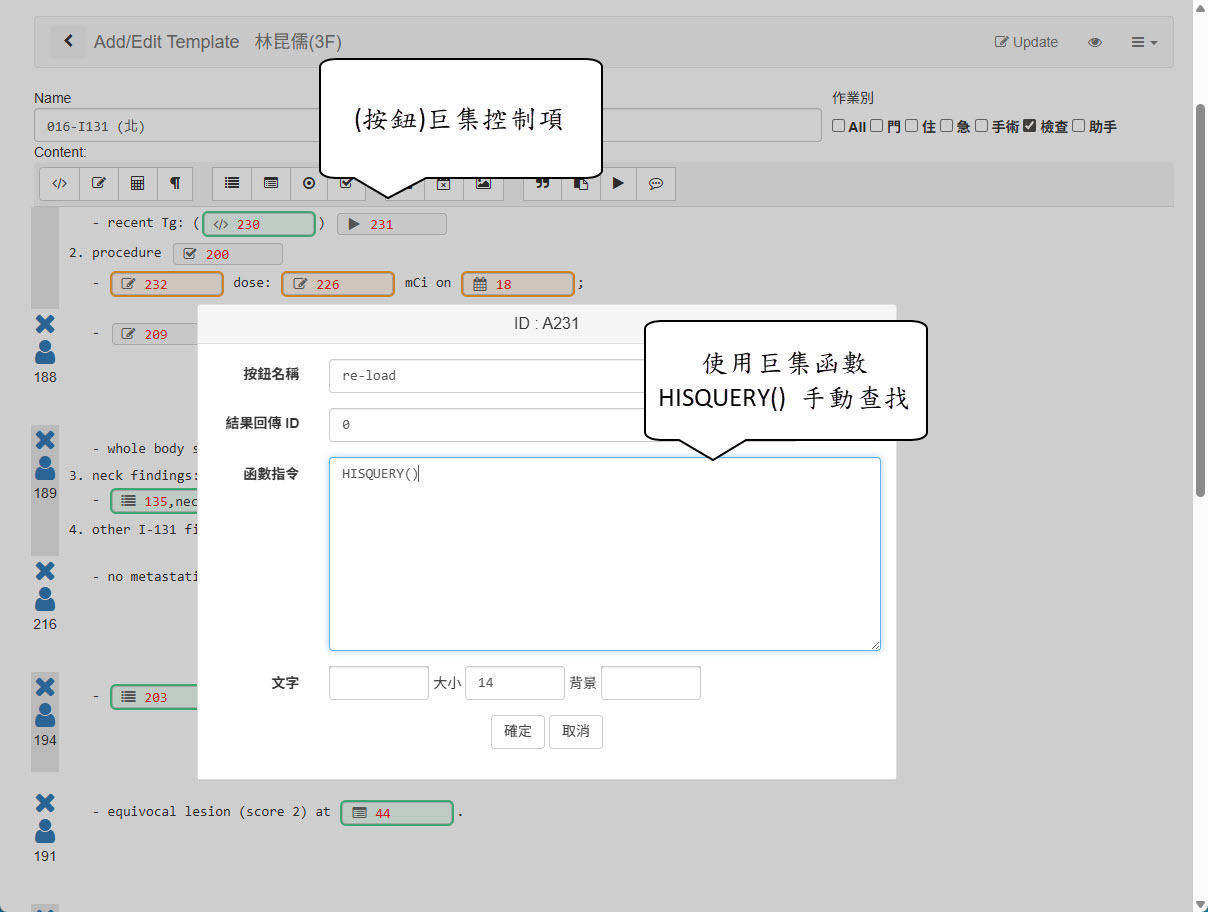Viewport: 1208px width, 912px height.
Task: Insert a list using the bullet list icon
Action: pyautogui.click(x=232, y=184)
